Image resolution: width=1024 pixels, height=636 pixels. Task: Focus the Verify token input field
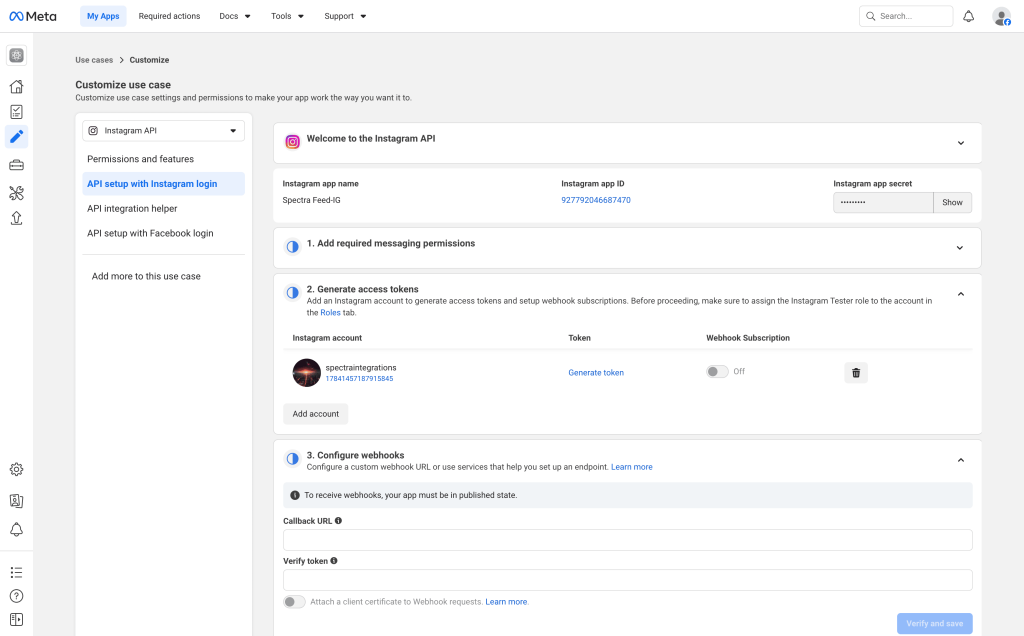[x=628, y=580]
